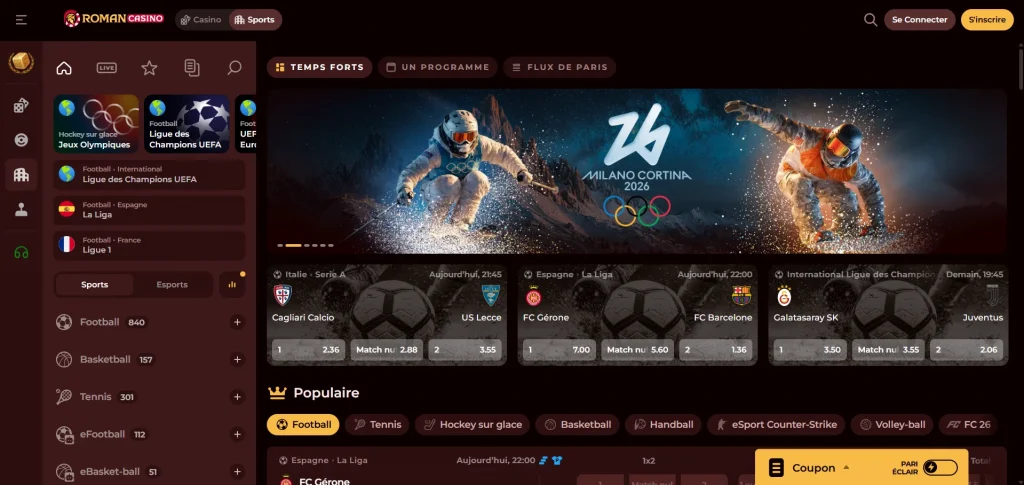Image resolution: width=1024 pixels, height=485 pixels.
Task: Open the bet history document icon
Action: (x=192, y=68)
